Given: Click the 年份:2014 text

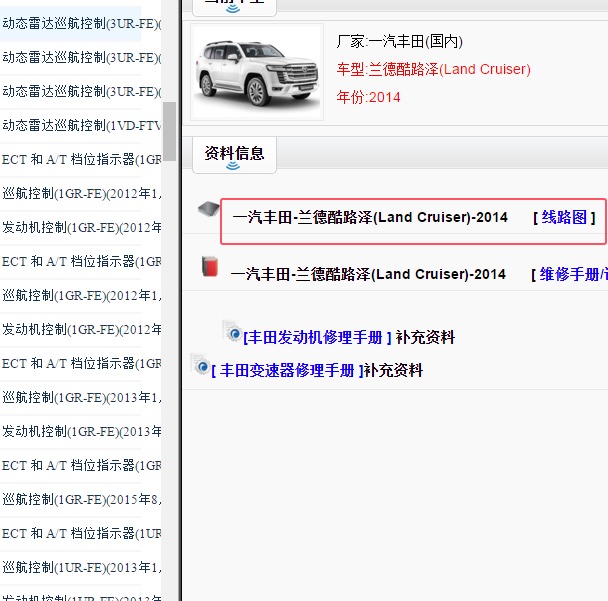Looking at the screenshot, I should point(368,97).
